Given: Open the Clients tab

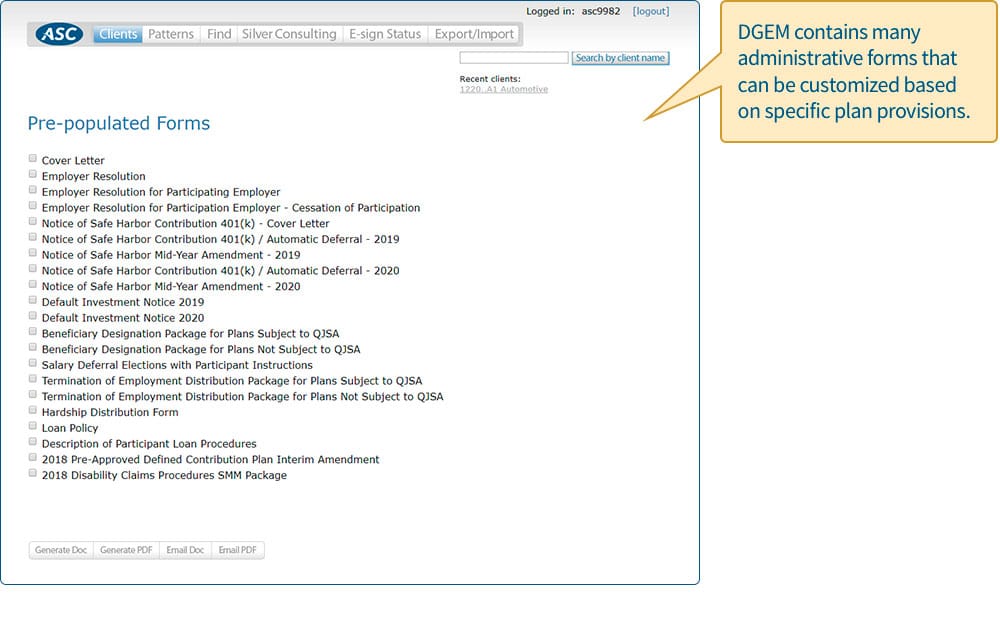Looking at the screenshot, I should click(x=118, y=34).
